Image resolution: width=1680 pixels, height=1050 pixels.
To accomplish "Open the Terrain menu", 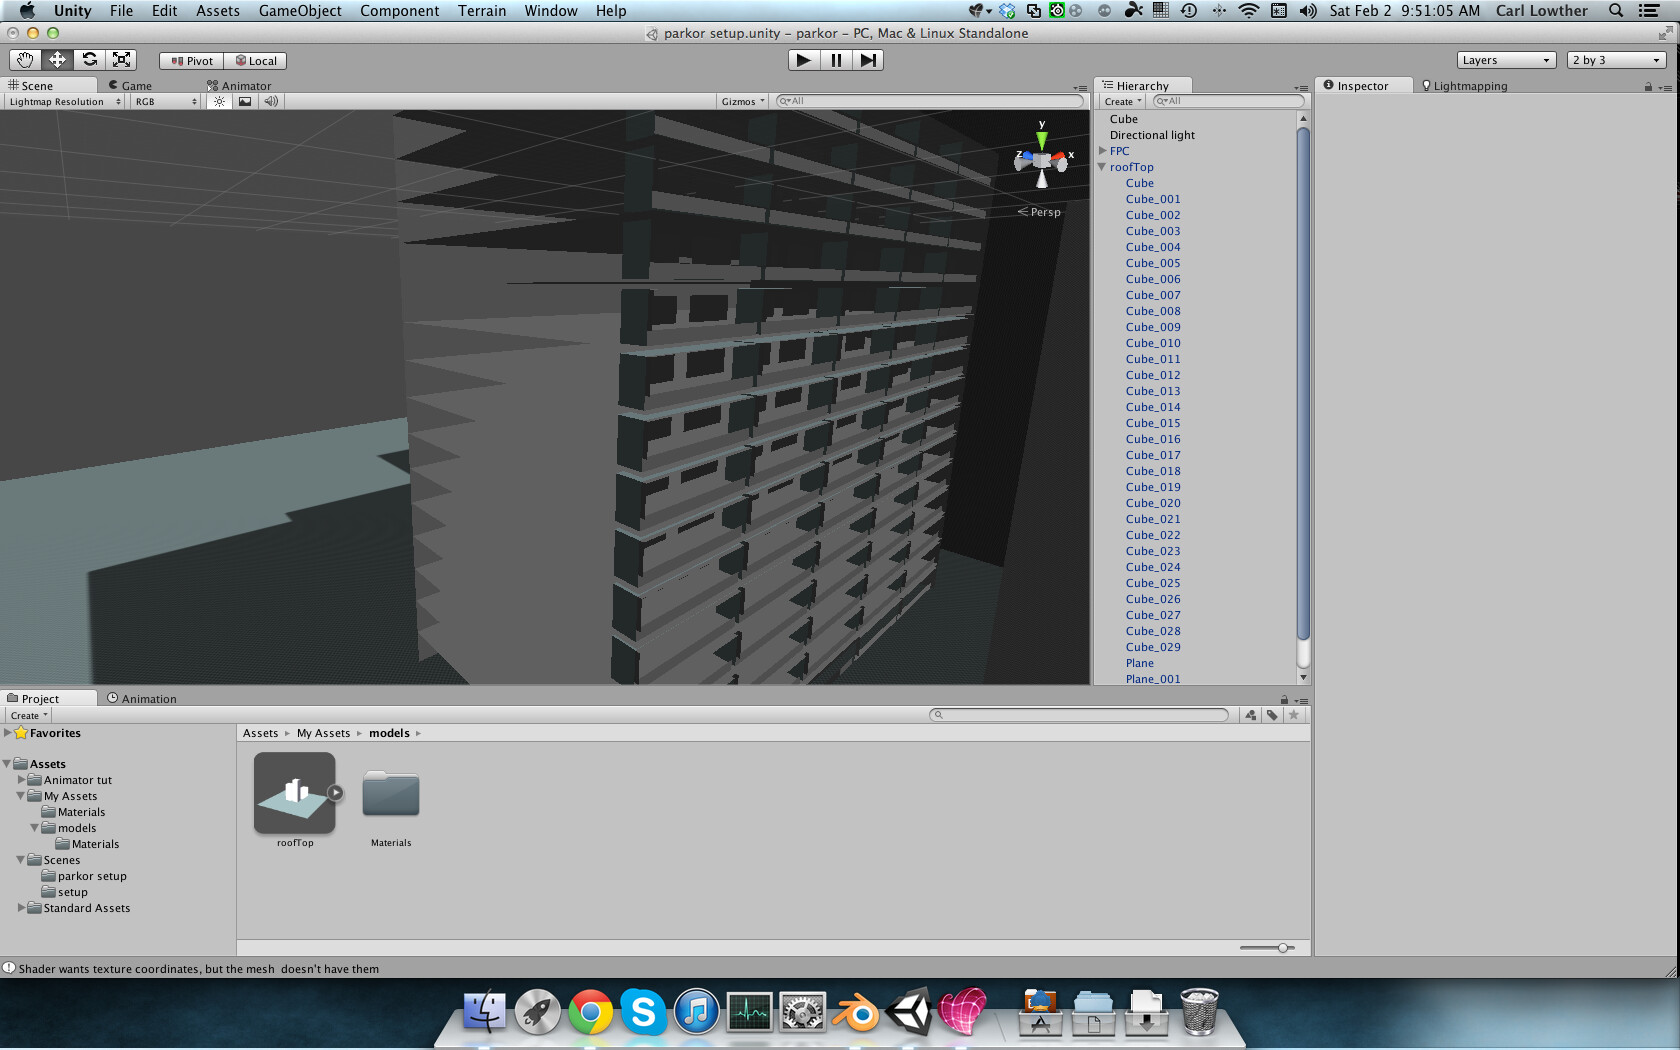I will (482, 11).
